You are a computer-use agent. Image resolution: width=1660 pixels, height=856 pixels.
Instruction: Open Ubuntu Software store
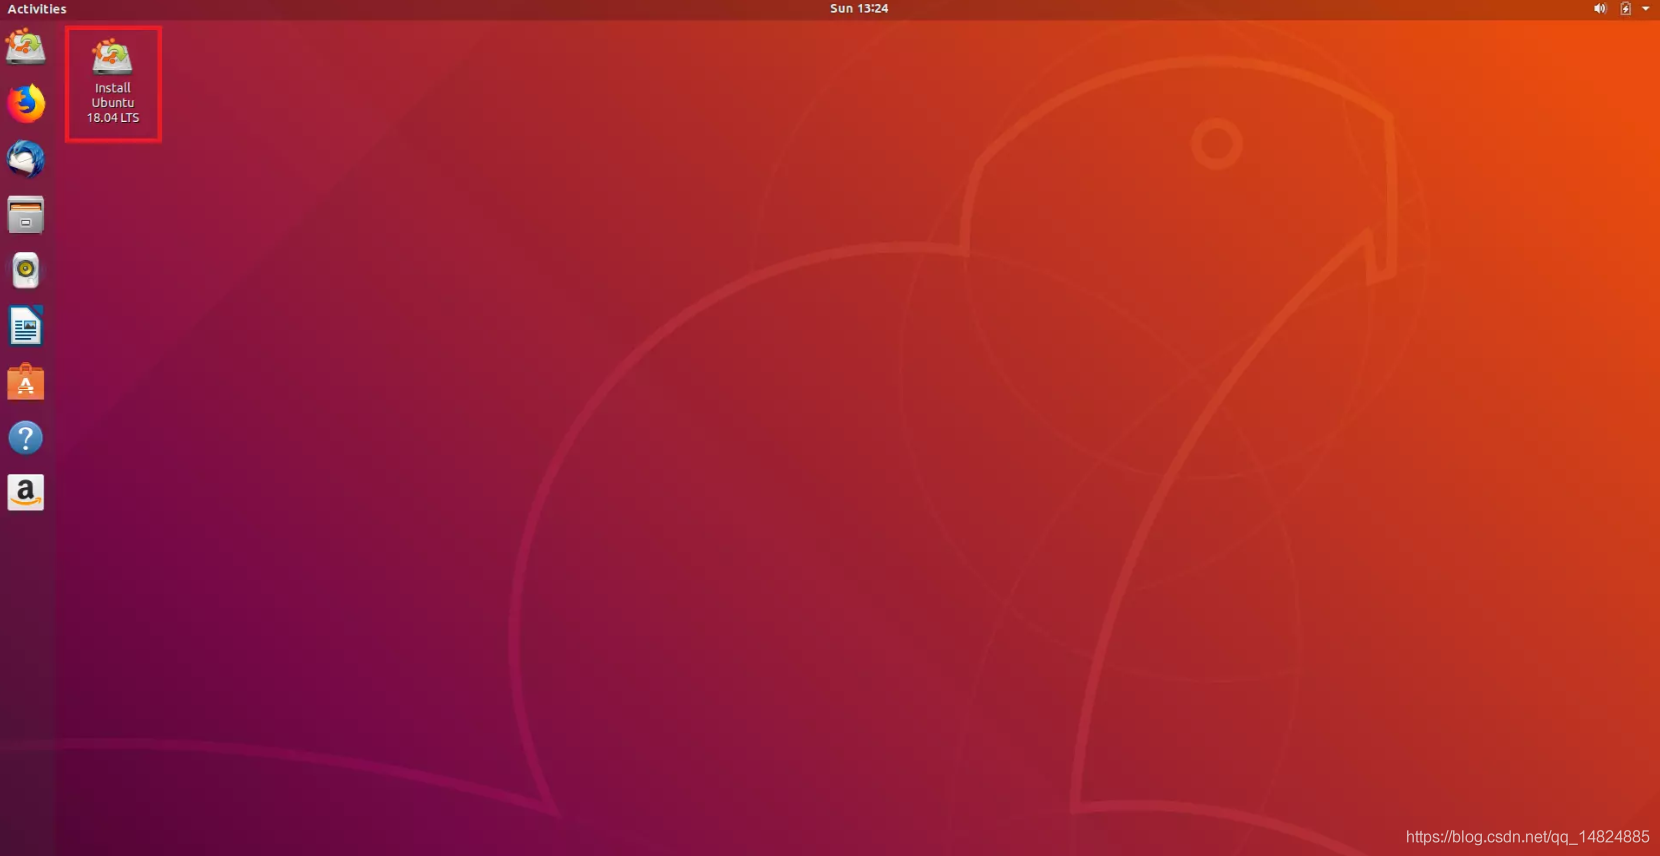pos(26,382)
